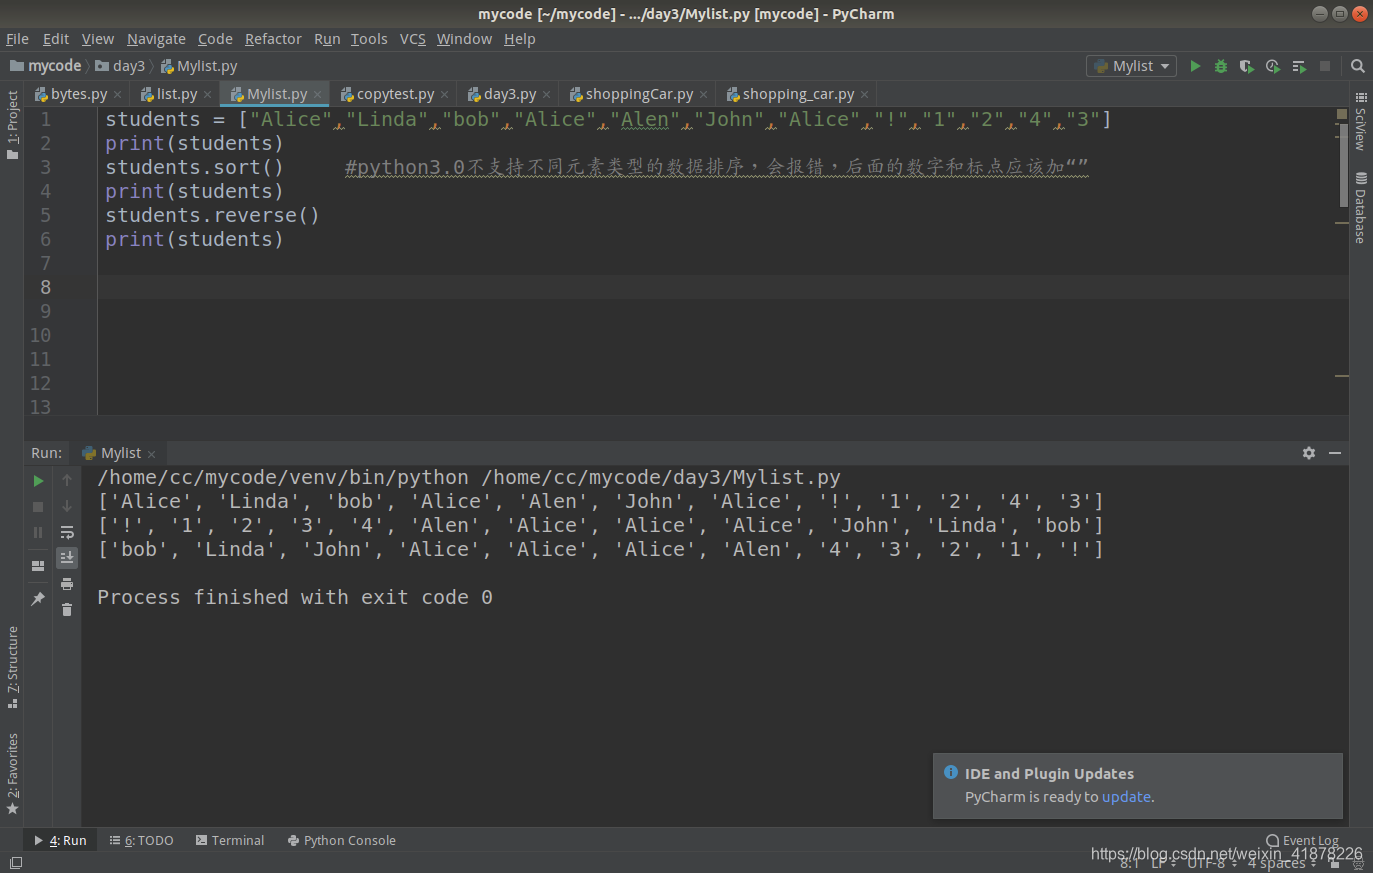
Task: Toggle the read-only lock icon in status bar
Action: 1335,863
